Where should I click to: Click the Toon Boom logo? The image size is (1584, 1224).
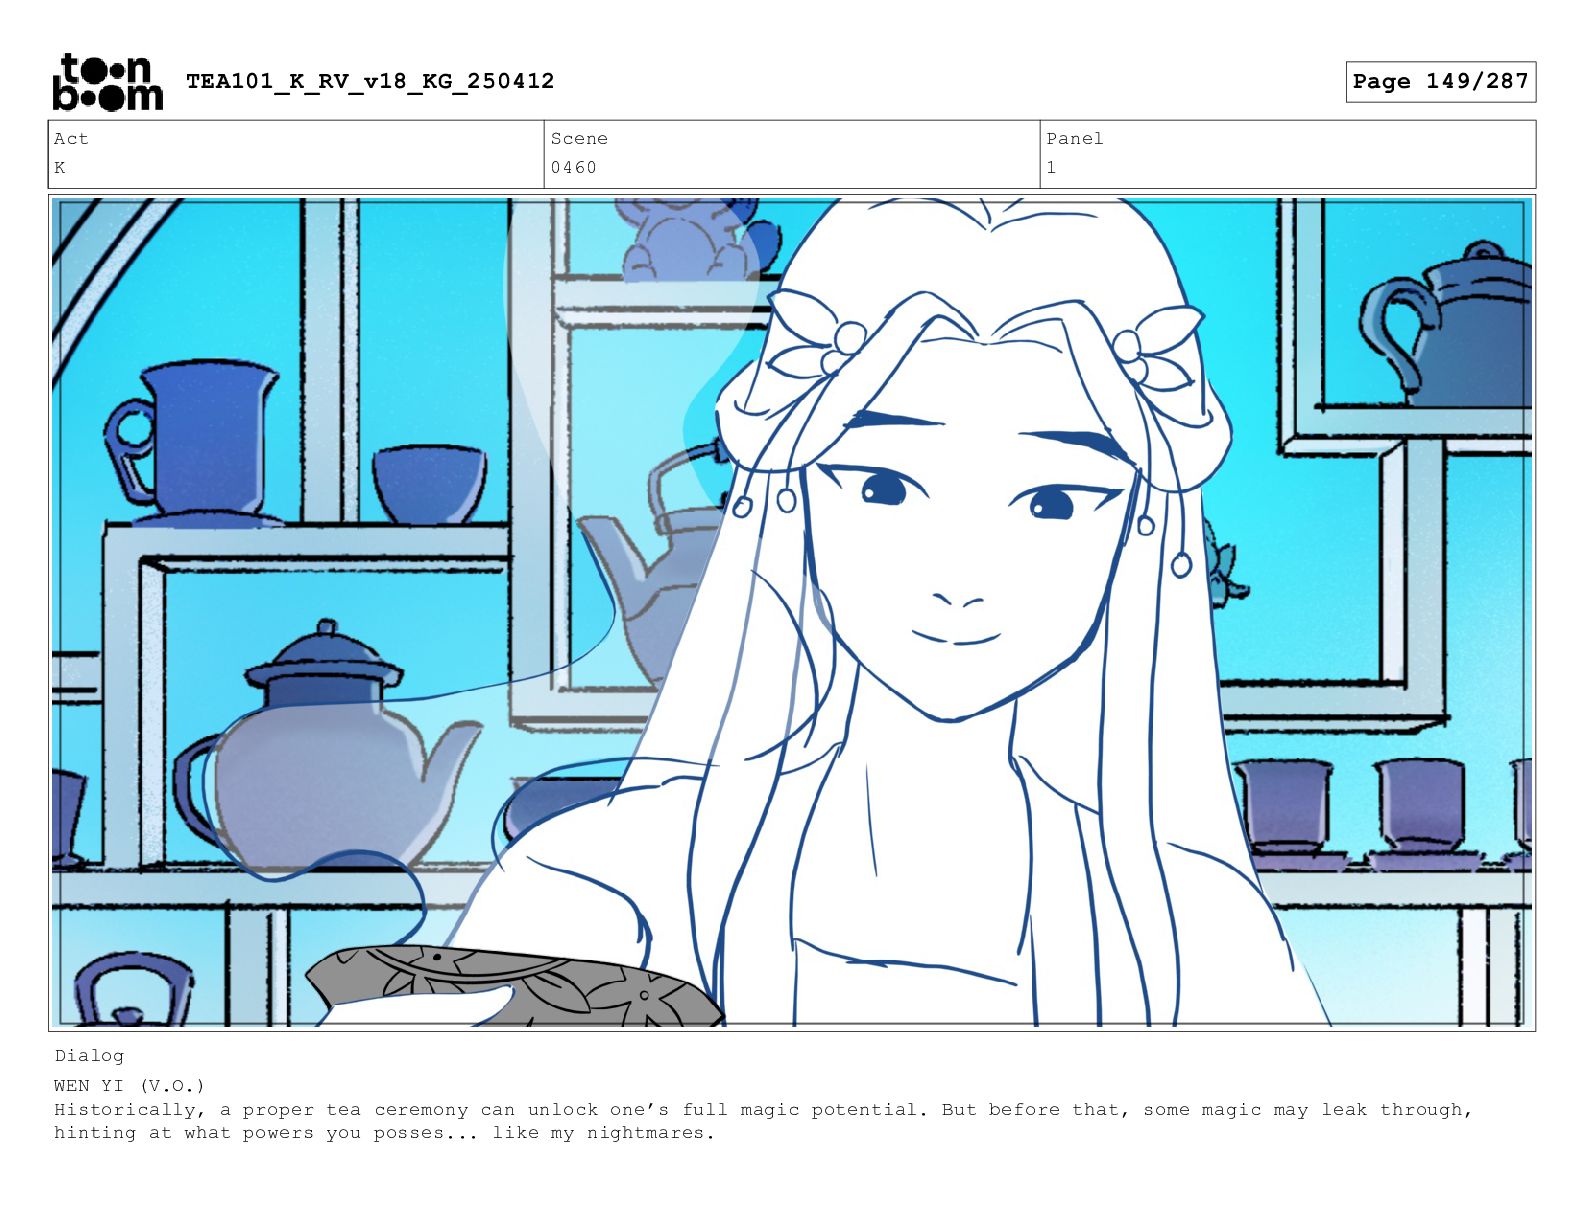pos(107,82)
